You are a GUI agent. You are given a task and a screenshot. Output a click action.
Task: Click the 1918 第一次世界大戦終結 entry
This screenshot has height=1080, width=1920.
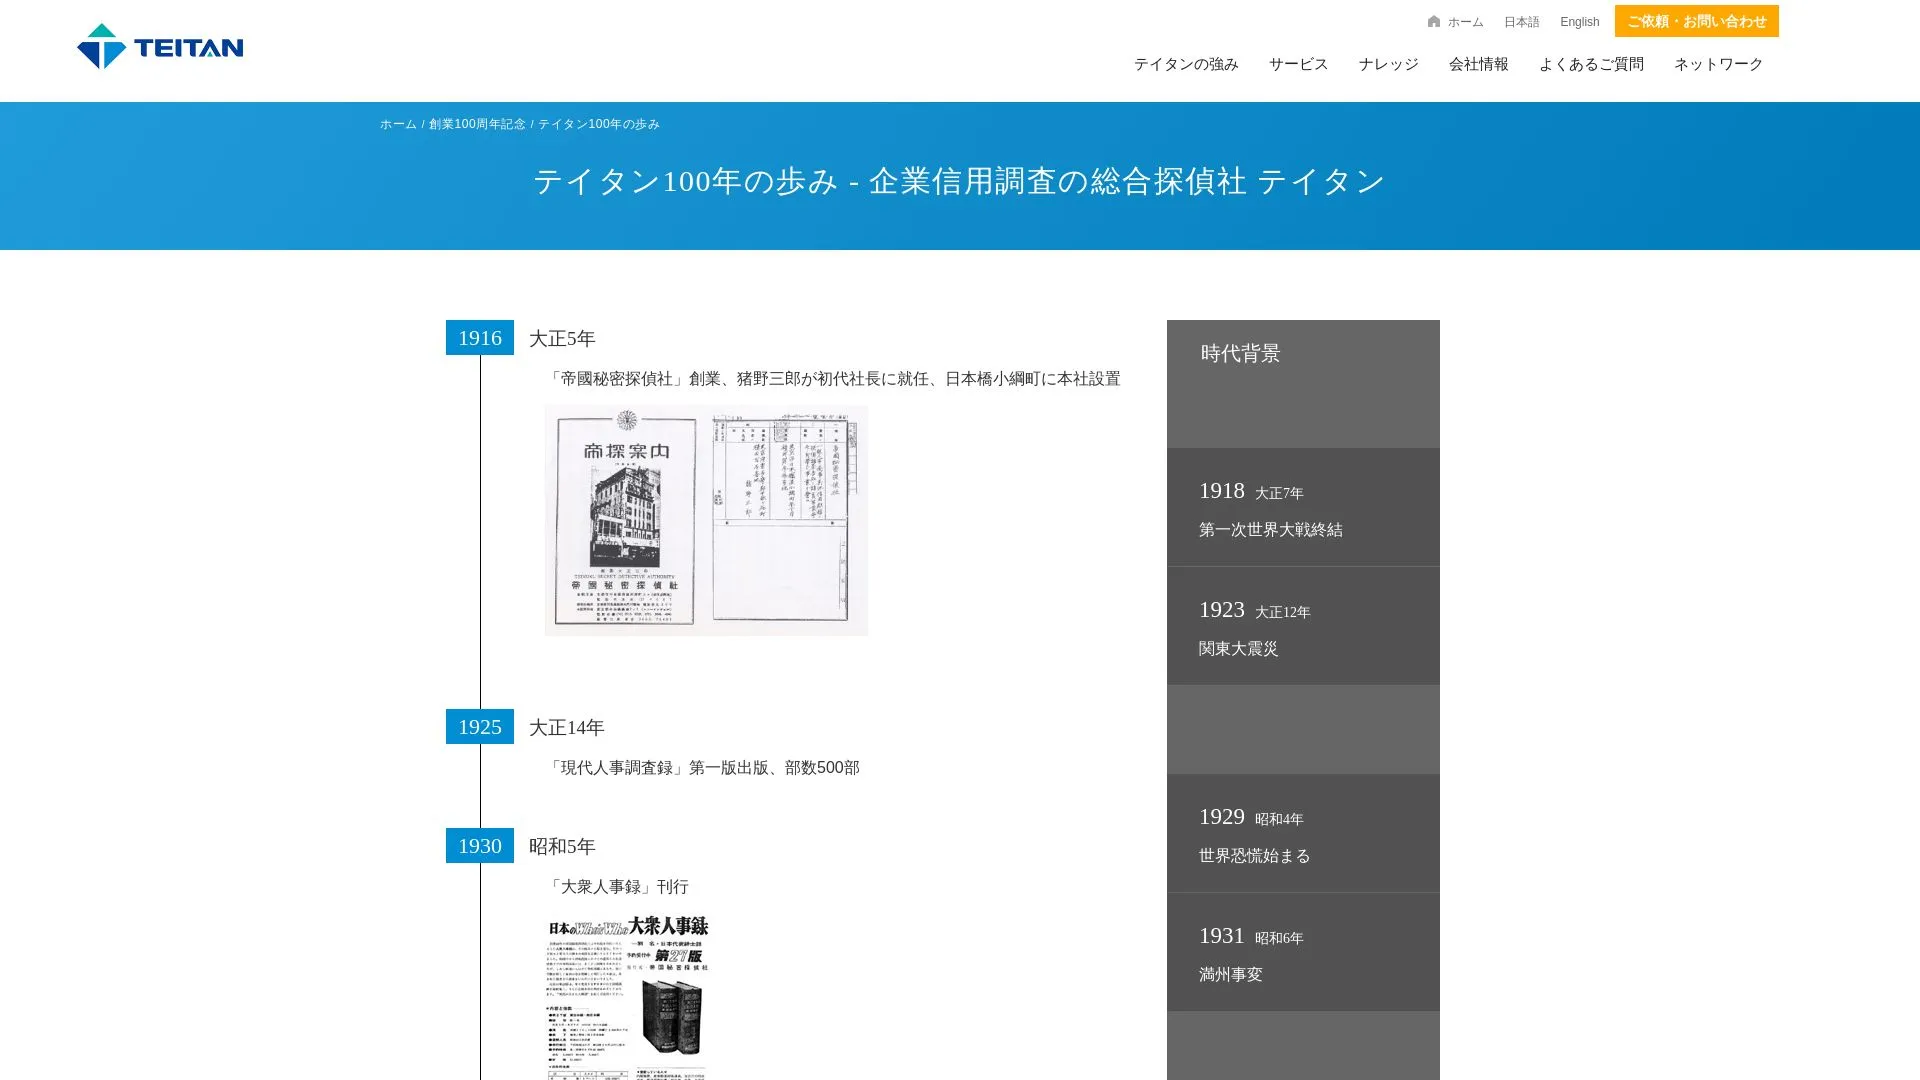click(x=1303, y=508)
